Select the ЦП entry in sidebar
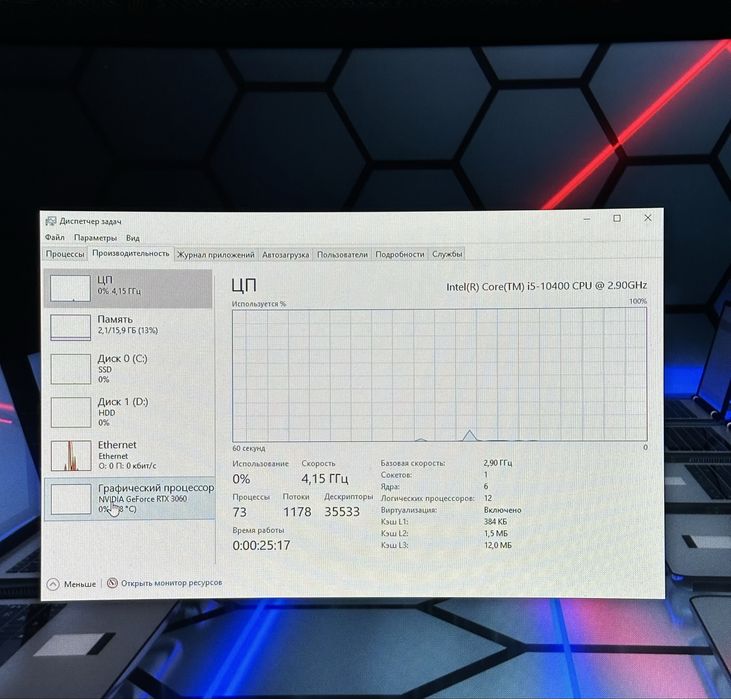This screenshot has height=699, width=731. pyautogui.click(x=128, y=288)
